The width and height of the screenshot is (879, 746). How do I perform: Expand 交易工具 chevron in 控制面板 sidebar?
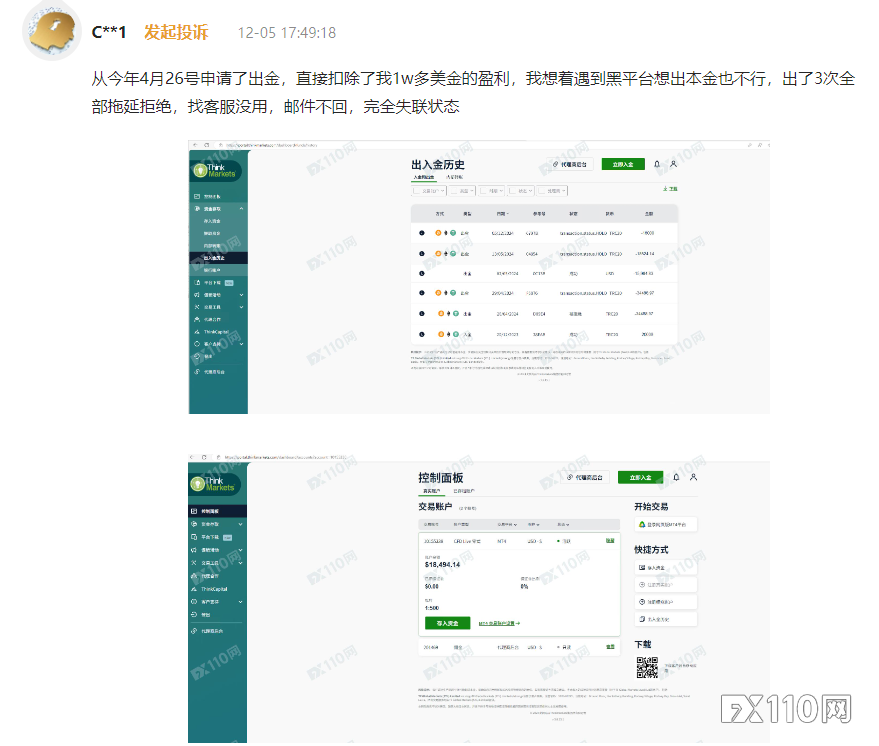(x=240, y=562)
